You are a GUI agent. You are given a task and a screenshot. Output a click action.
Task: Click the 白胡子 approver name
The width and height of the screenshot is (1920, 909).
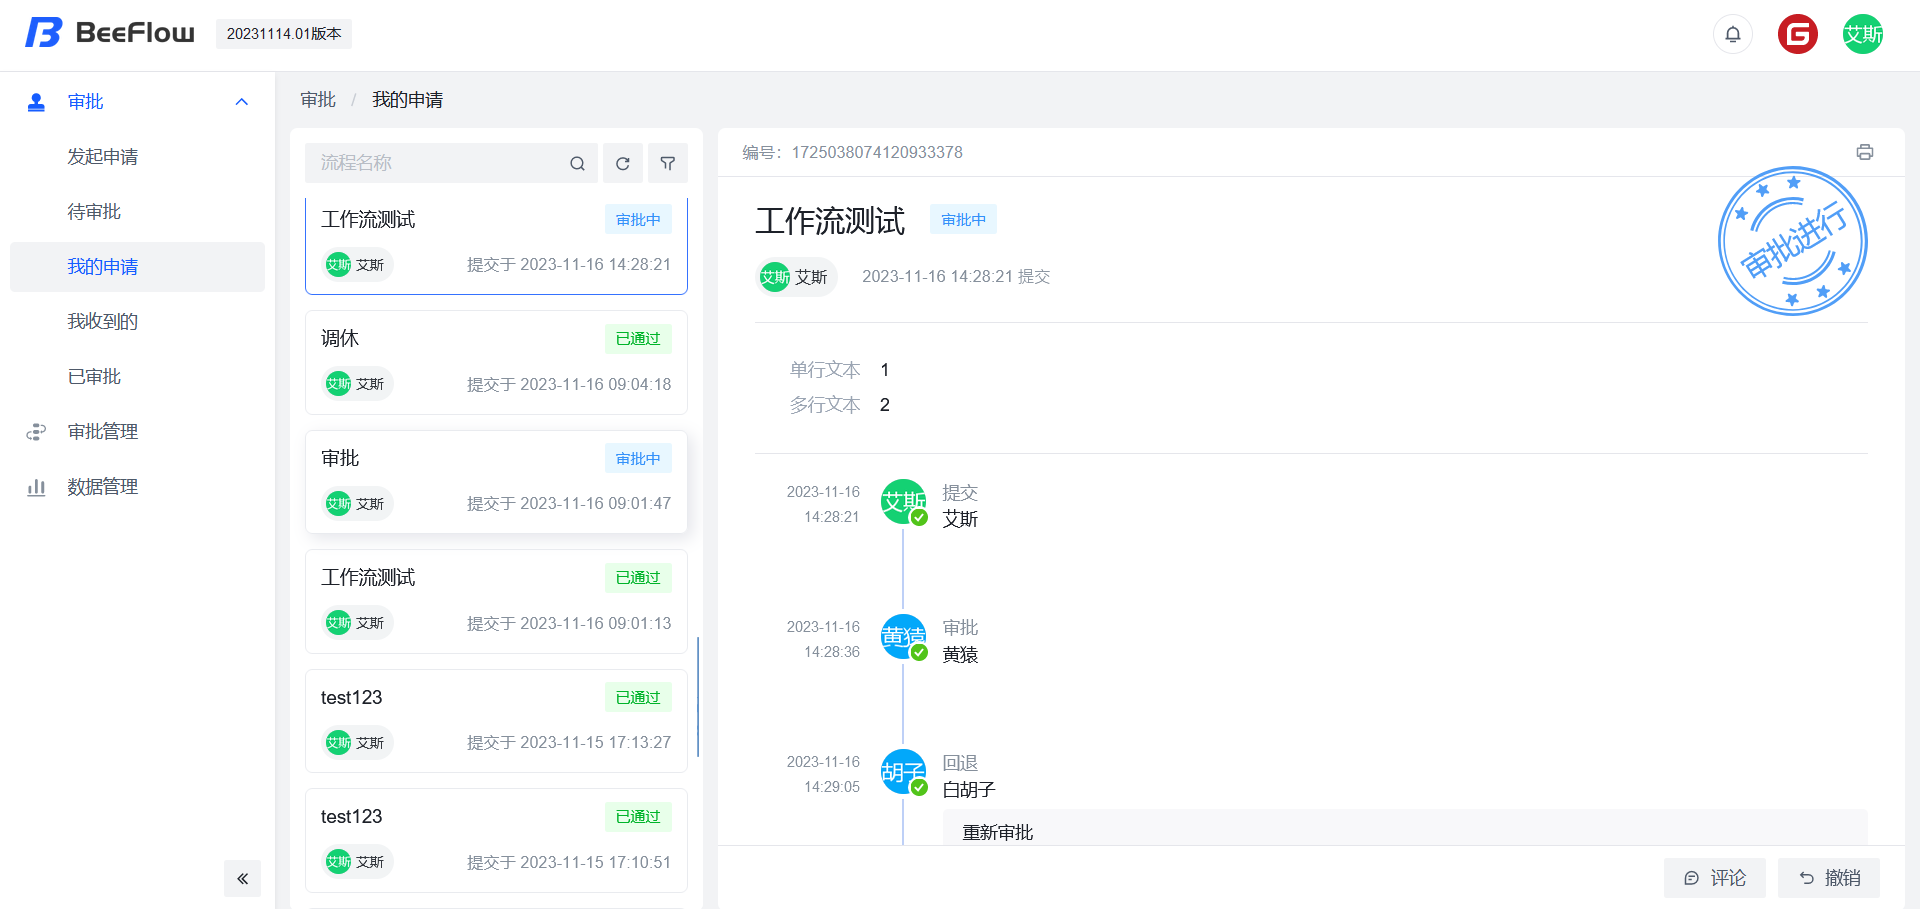(969, 790)
